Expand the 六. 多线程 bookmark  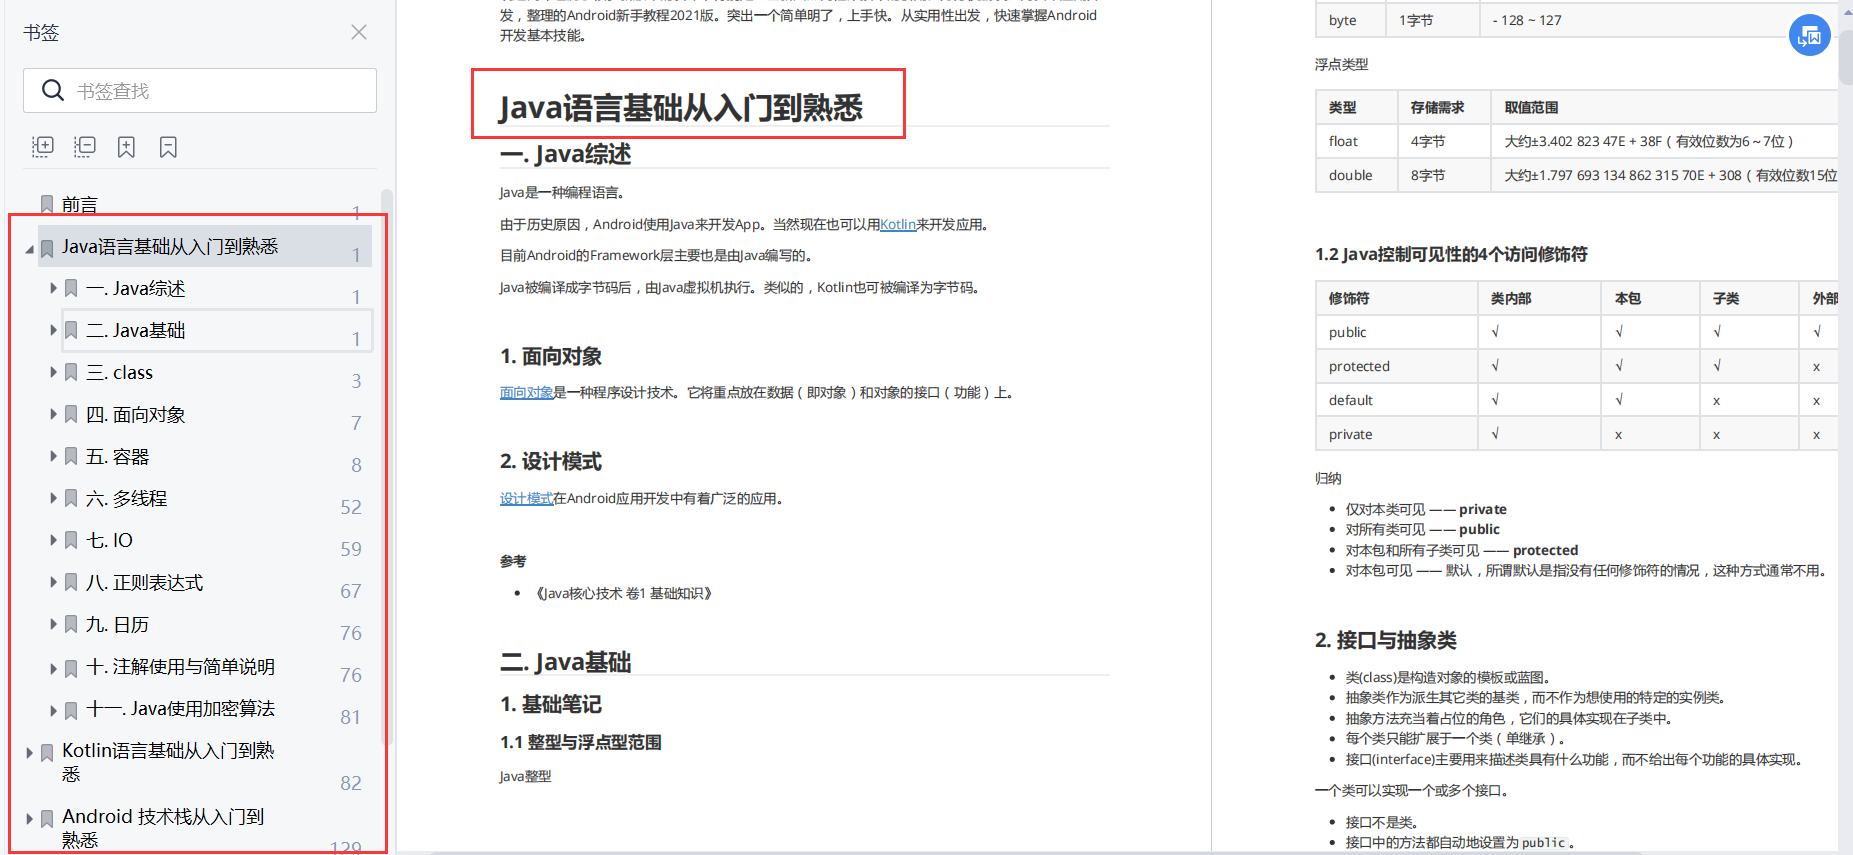[x=54, y=498]
